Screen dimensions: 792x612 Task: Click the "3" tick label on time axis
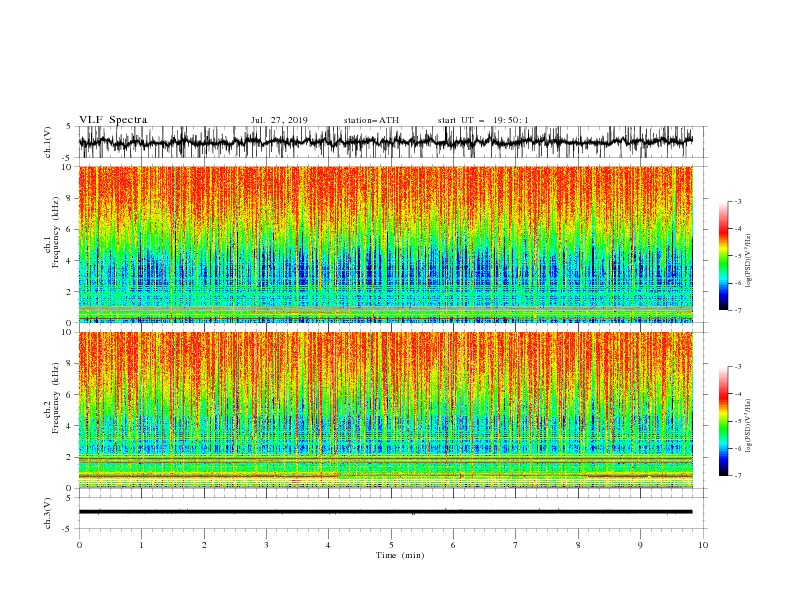[x=266, y=545]
